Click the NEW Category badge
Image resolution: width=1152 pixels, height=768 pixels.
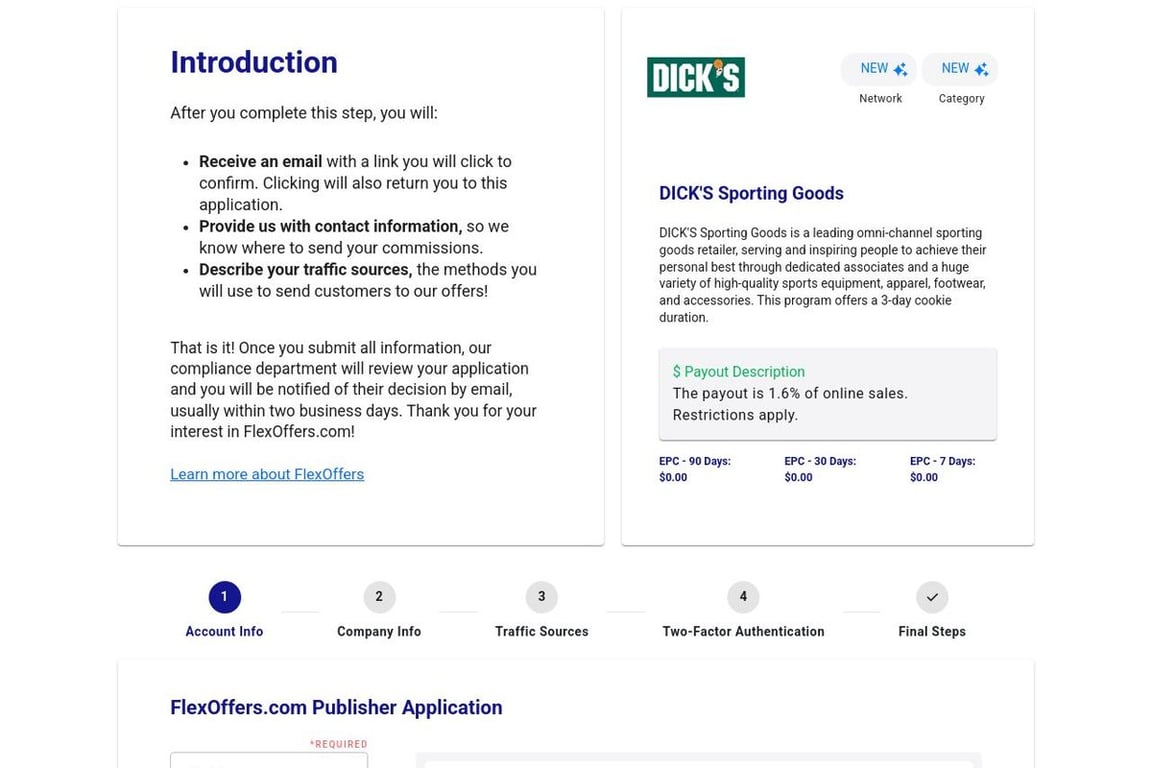point(960,69)
